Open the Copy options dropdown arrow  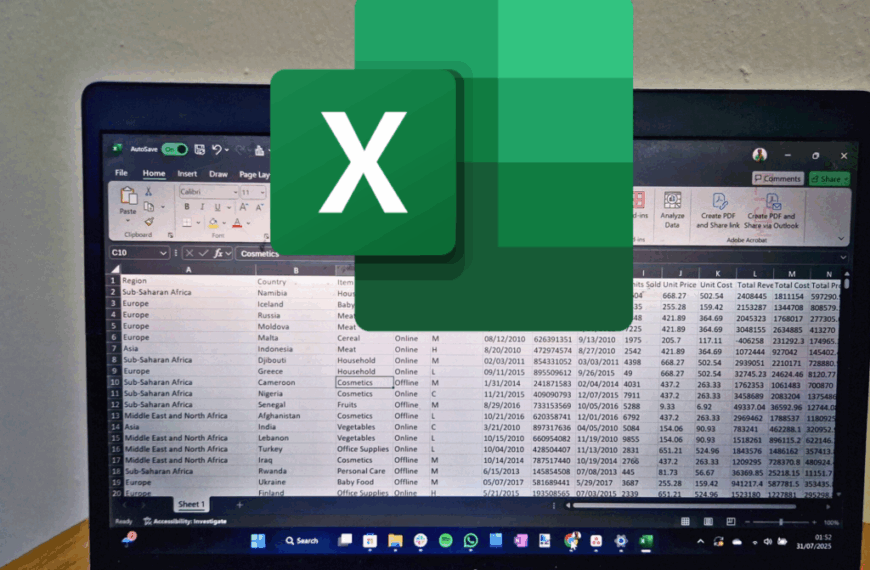[163, 207]
